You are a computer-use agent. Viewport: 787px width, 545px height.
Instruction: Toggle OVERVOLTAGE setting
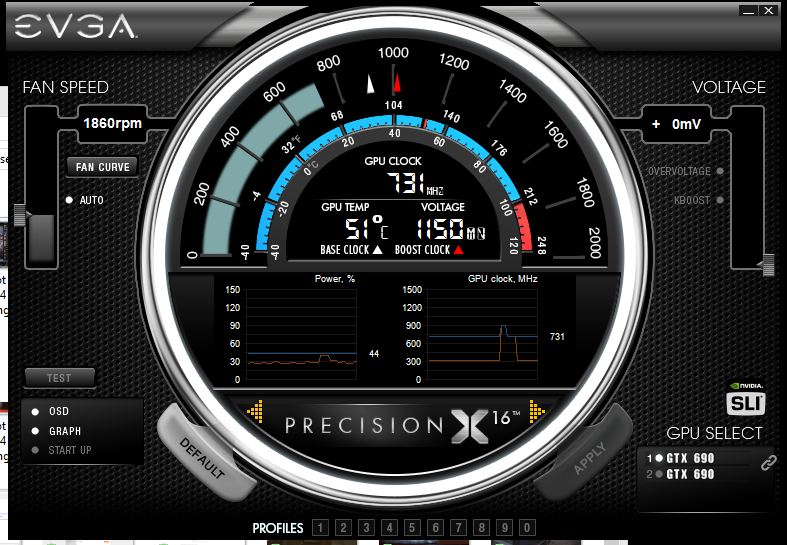click(720, 171)
